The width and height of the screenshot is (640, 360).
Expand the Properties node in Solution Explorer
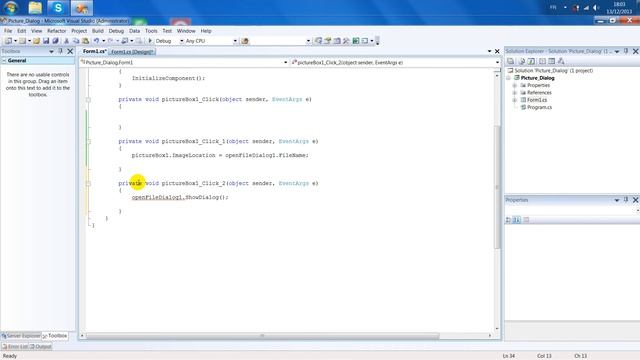click(515, 86)
